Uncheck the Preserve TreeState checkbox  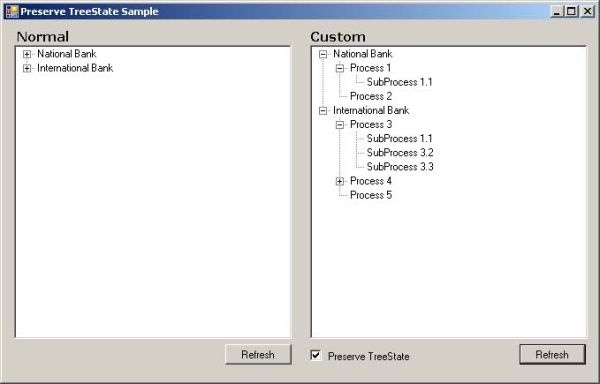(x=316, y=355)
